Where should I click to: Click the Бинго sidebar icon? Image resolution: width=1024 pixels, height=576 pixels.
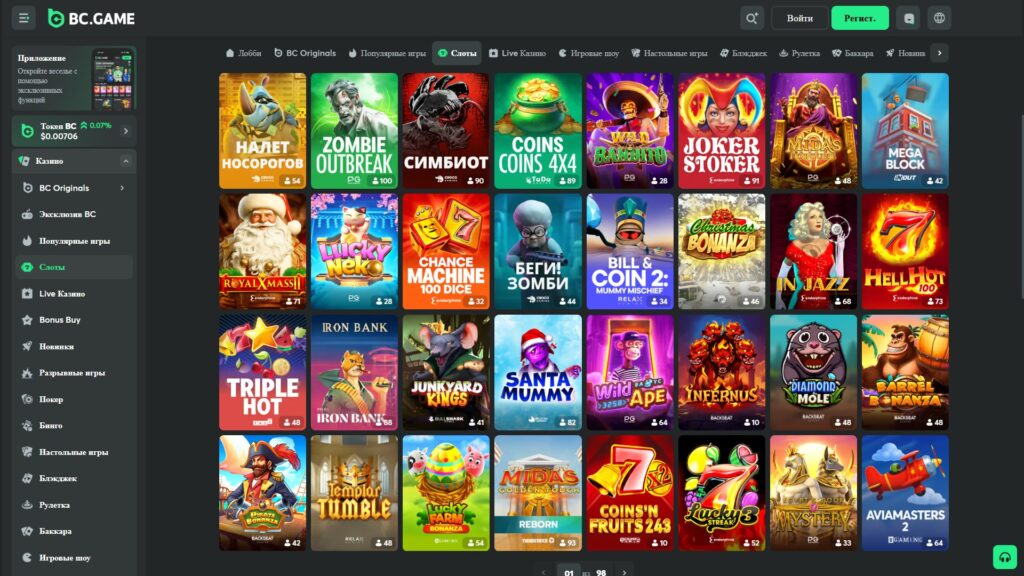pos(27,426)
